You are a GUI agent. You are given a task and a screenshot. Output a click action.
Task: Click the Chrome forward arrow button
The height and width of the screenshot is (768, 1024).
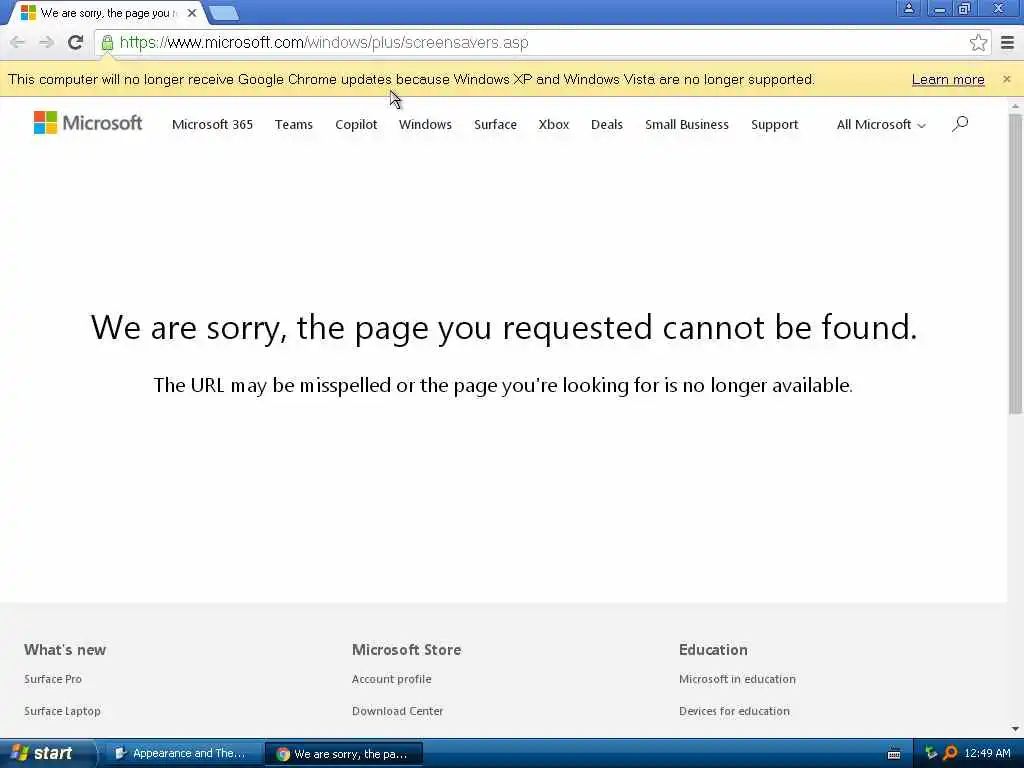coord(46,42)
